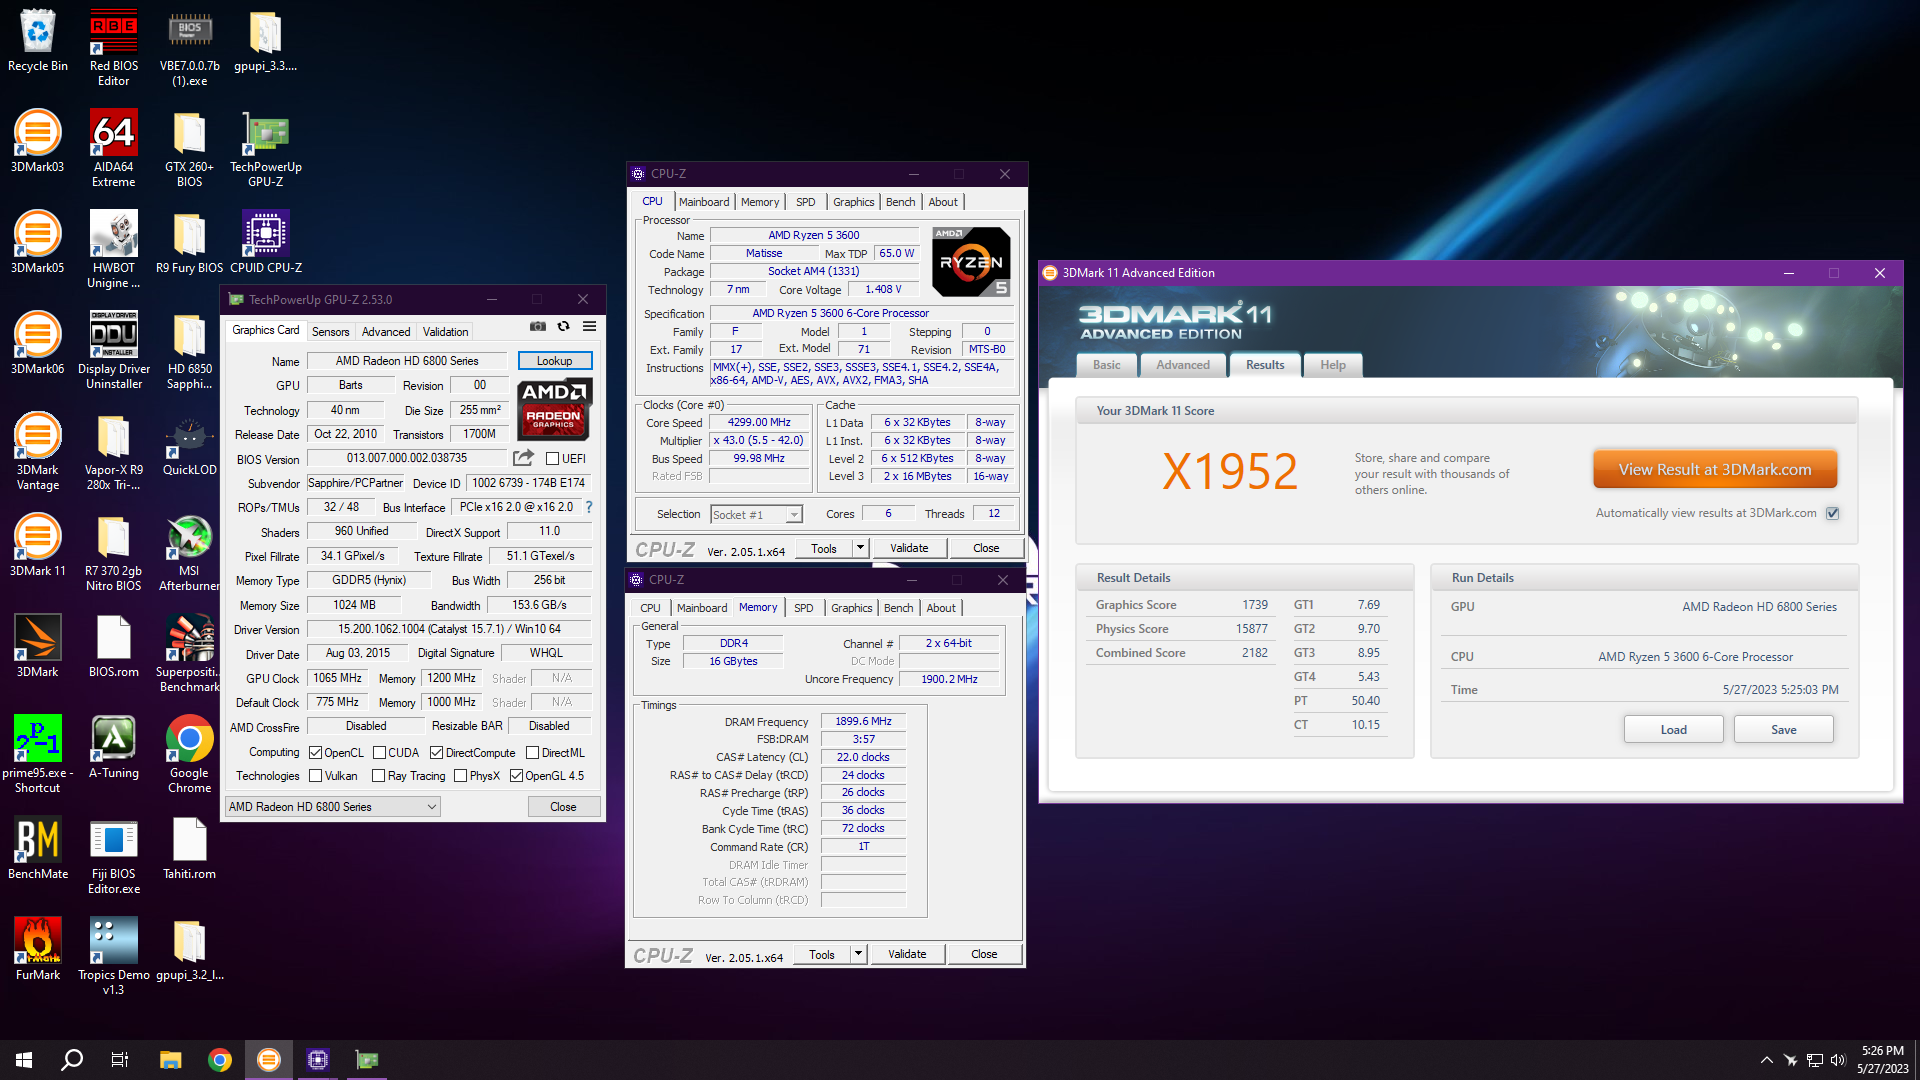Click Driver Version field in GPU-Z
This screenshot has height=1080, width=1920.
pos(450,629)
